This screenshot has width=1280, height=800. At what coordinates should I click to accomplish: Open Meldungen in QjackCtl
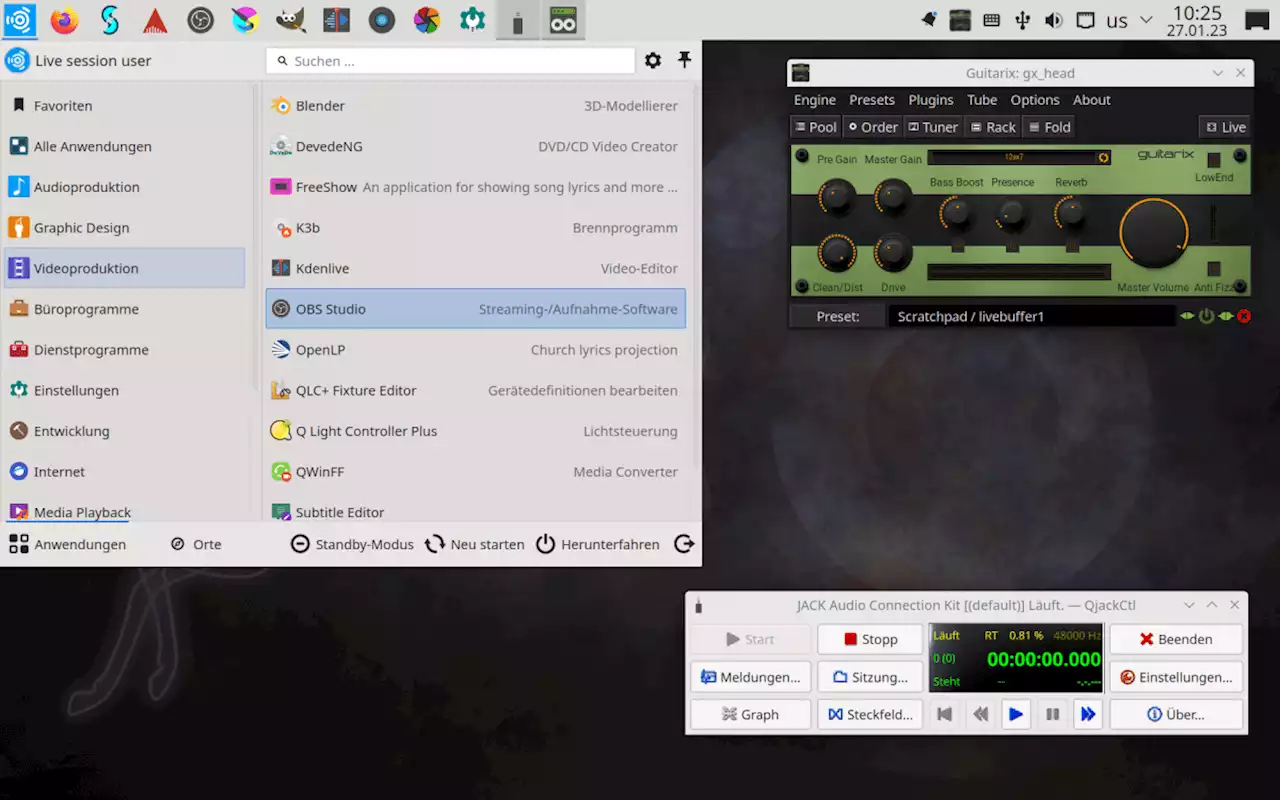(750, 677)
